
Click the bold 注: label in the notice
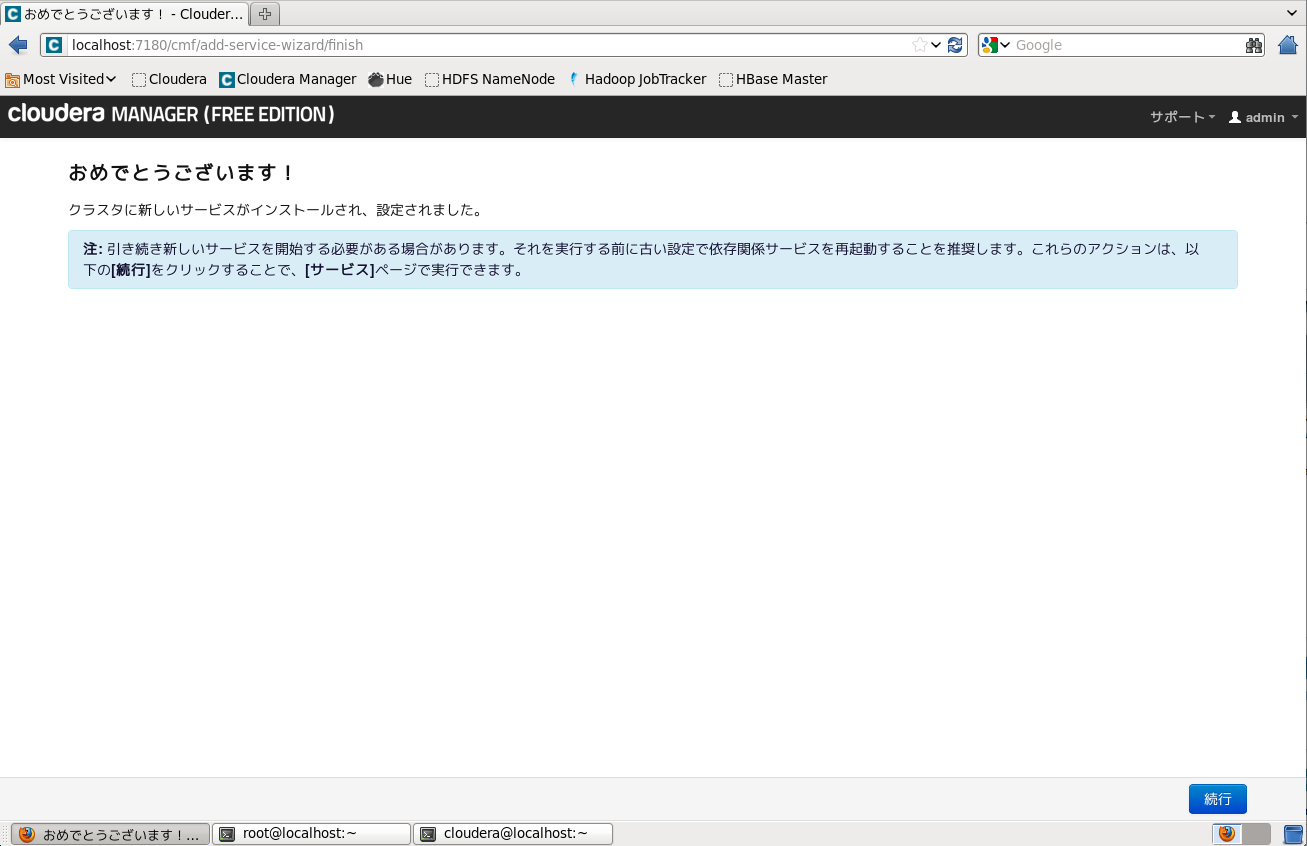click(93, 249)
